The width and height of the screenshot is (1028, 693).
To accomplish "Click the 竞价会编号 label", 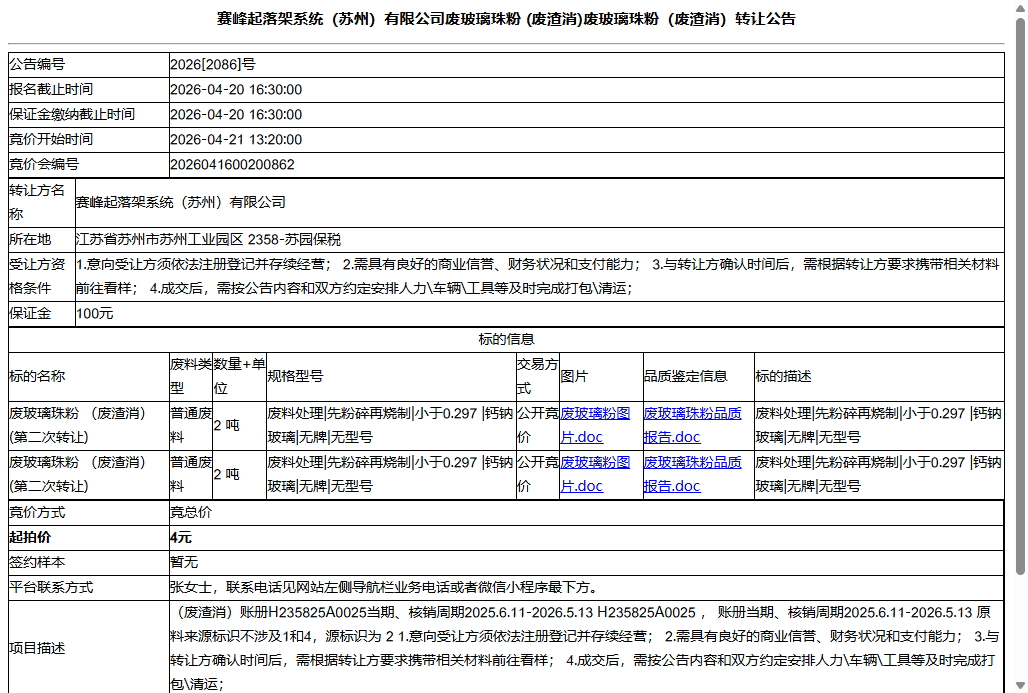I will coord(44,164).
